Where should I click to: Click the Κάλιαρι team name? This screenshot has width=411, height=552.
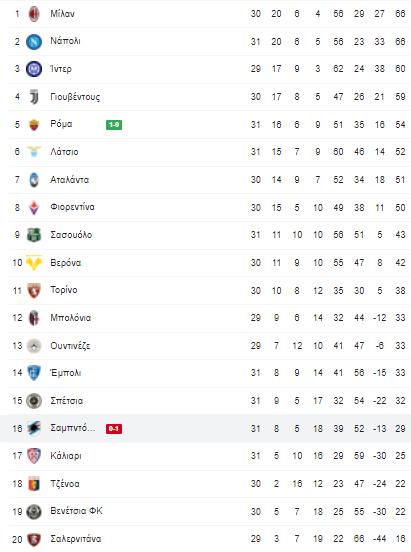[66, 456]
